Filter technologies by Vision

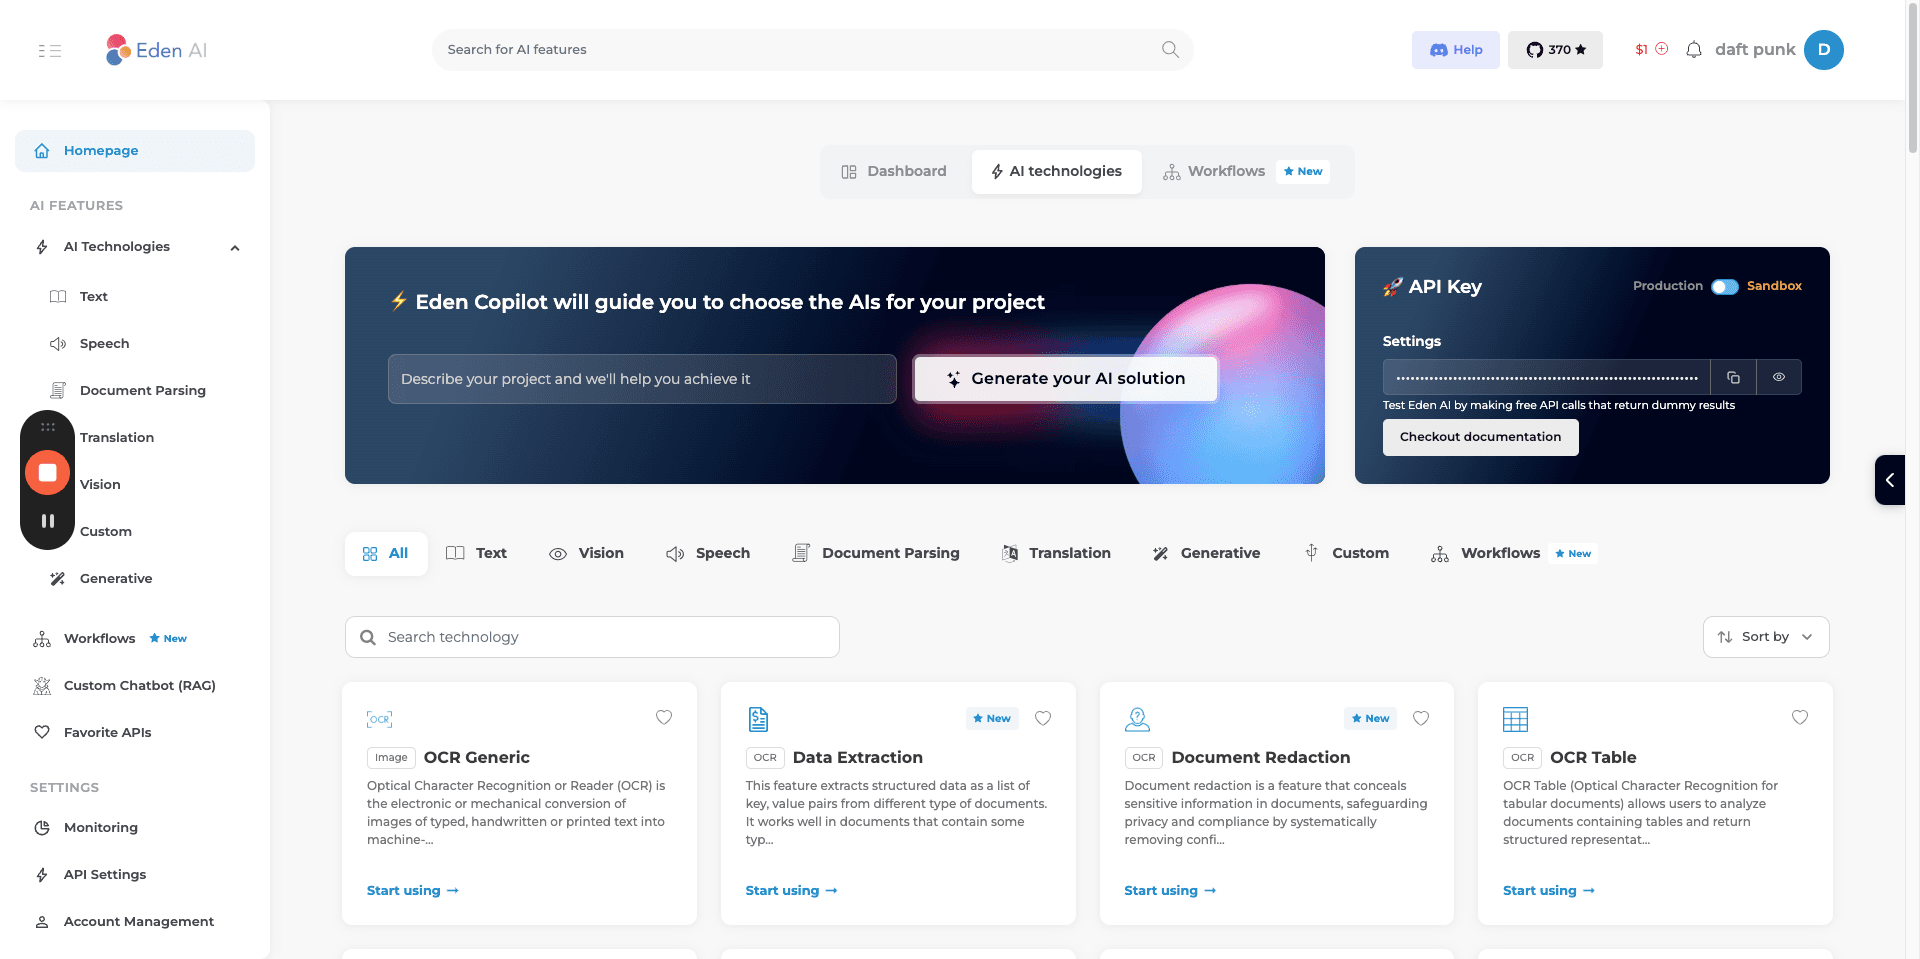[x=587, y=554]
